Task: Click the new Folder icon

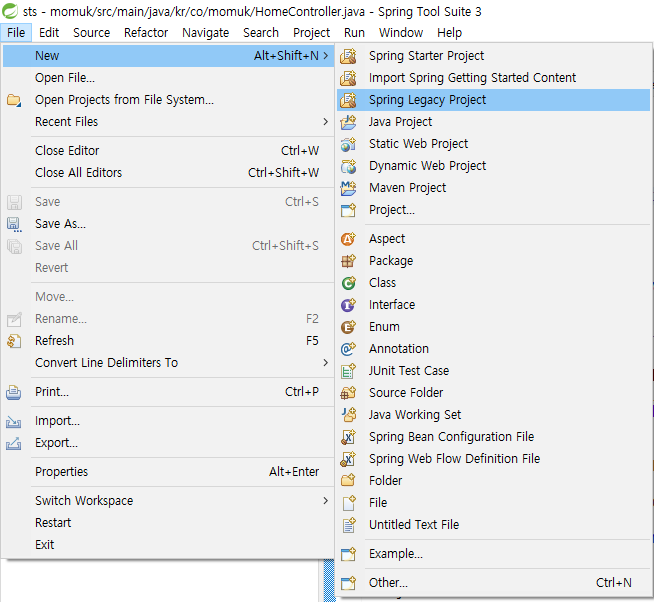Action: pyautogui.click(x=348, y=481)
